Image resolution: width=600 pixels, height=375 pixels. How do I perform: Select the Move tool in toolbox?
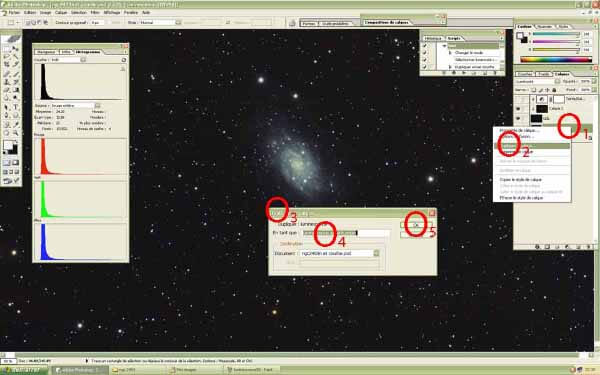(16, 49)
